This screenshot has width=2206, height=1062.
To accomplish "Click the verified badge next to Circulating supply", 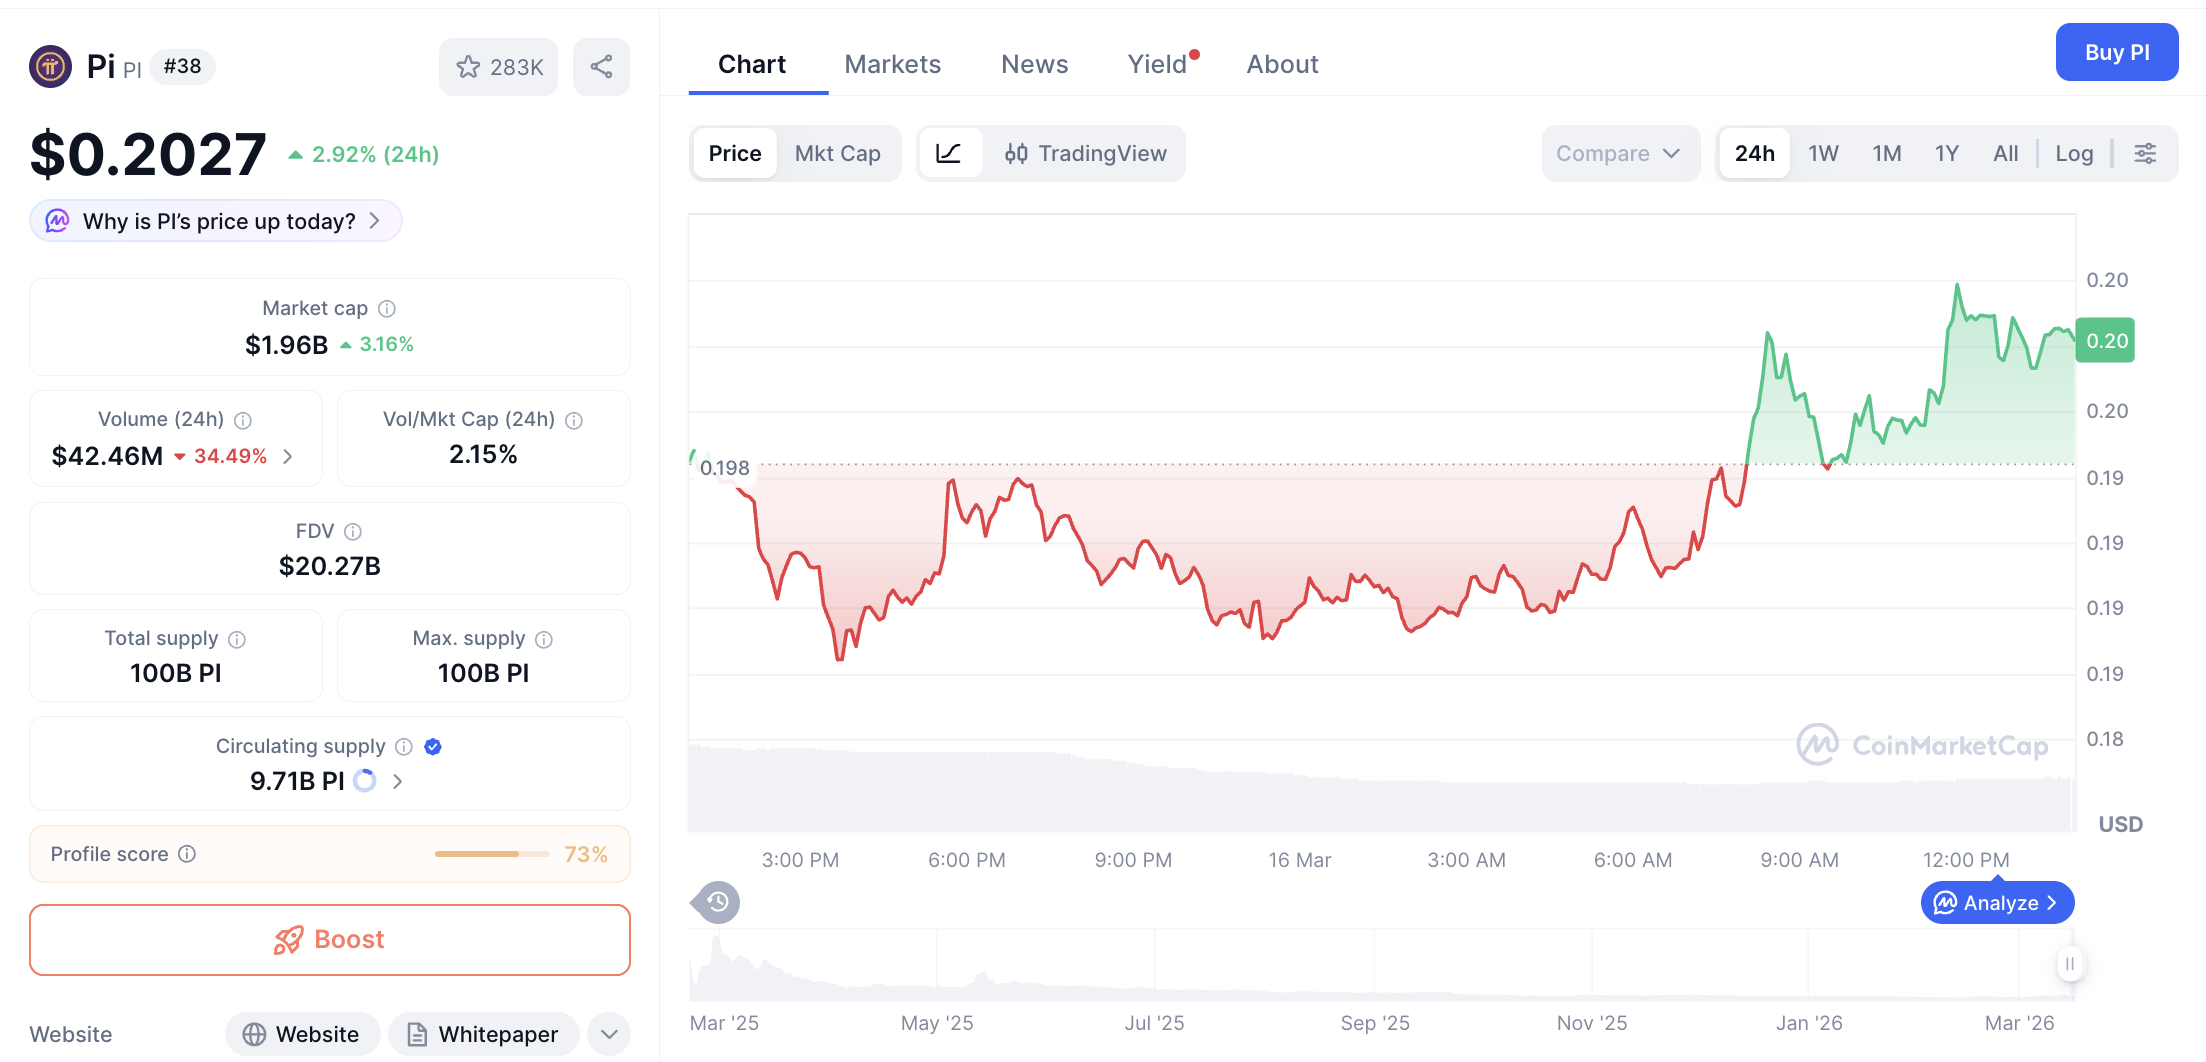I will pos(432,746).
